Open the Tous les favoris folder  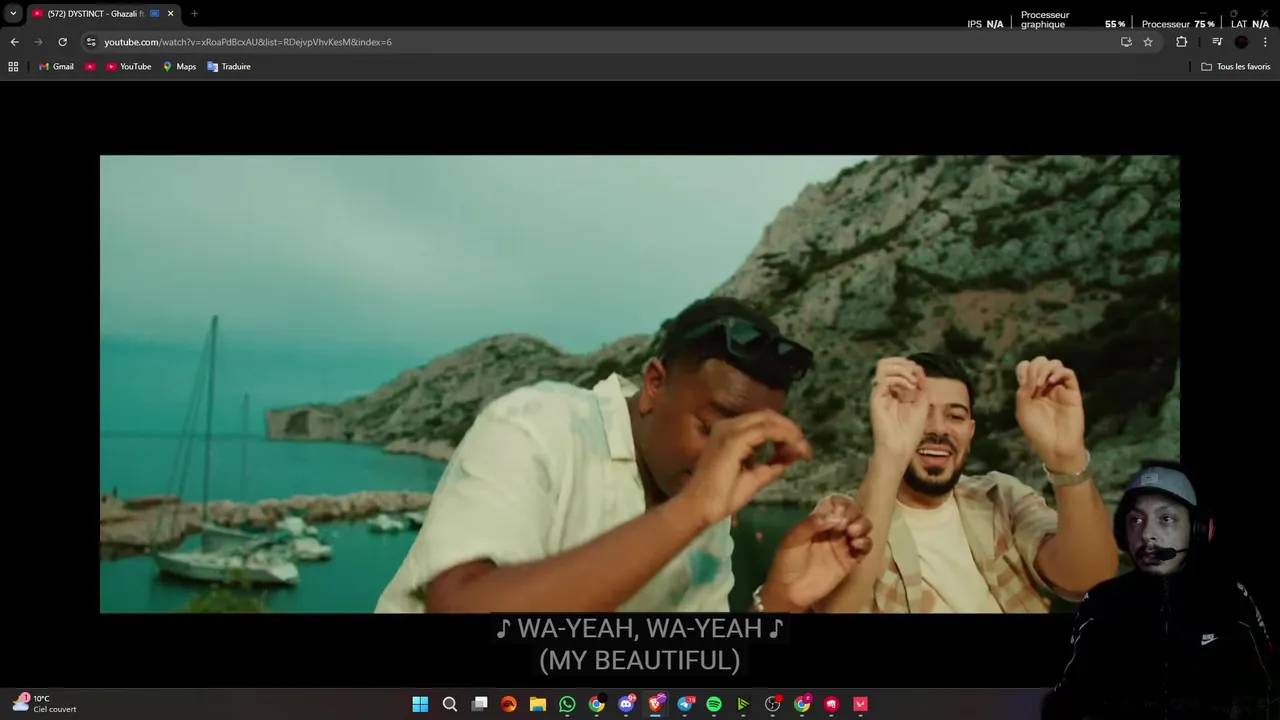pyautogui.click(x=1236, y=66)
